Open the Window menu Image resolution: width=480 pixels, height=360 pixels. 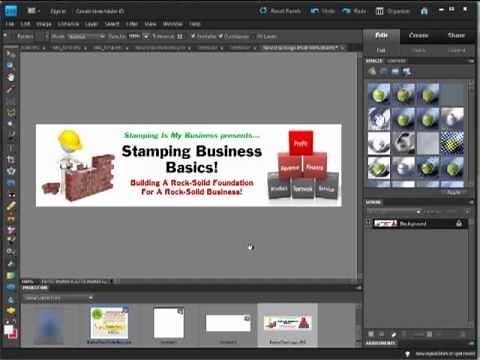click(x=172, y=24)
